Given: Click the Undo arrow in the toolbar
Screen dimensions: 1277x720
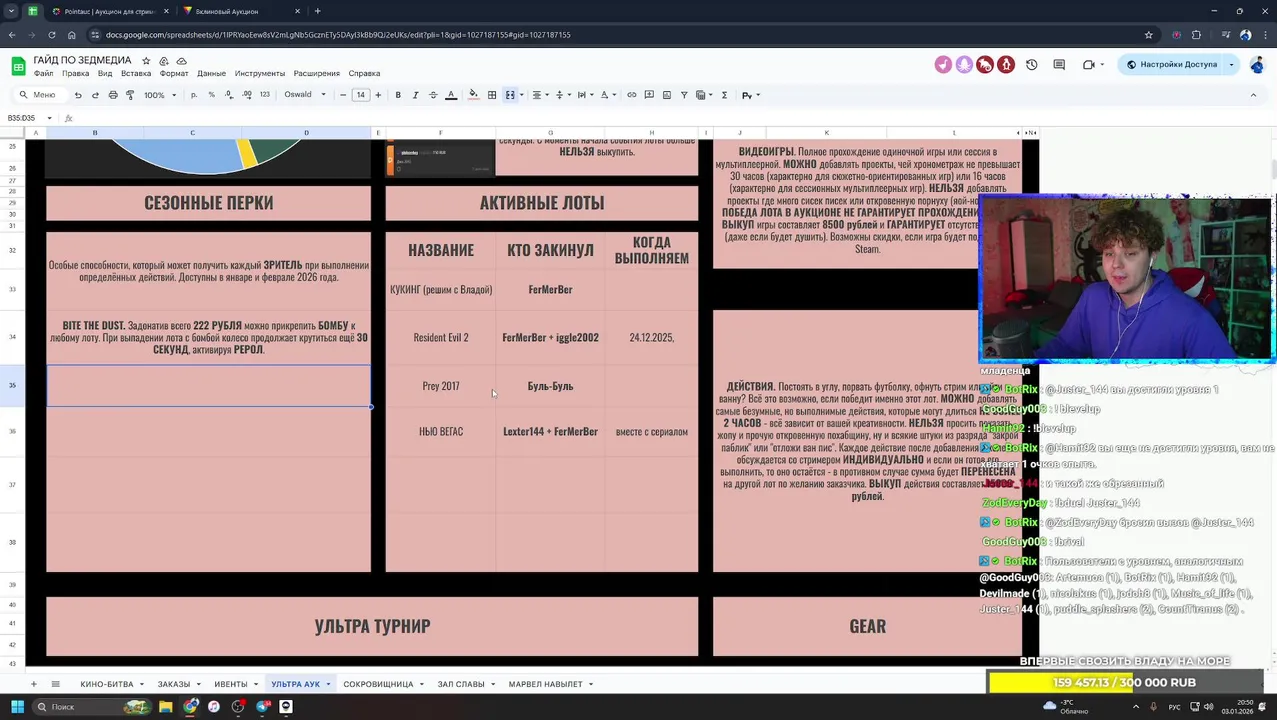Looking at the screenshot, I should point(77,95).
